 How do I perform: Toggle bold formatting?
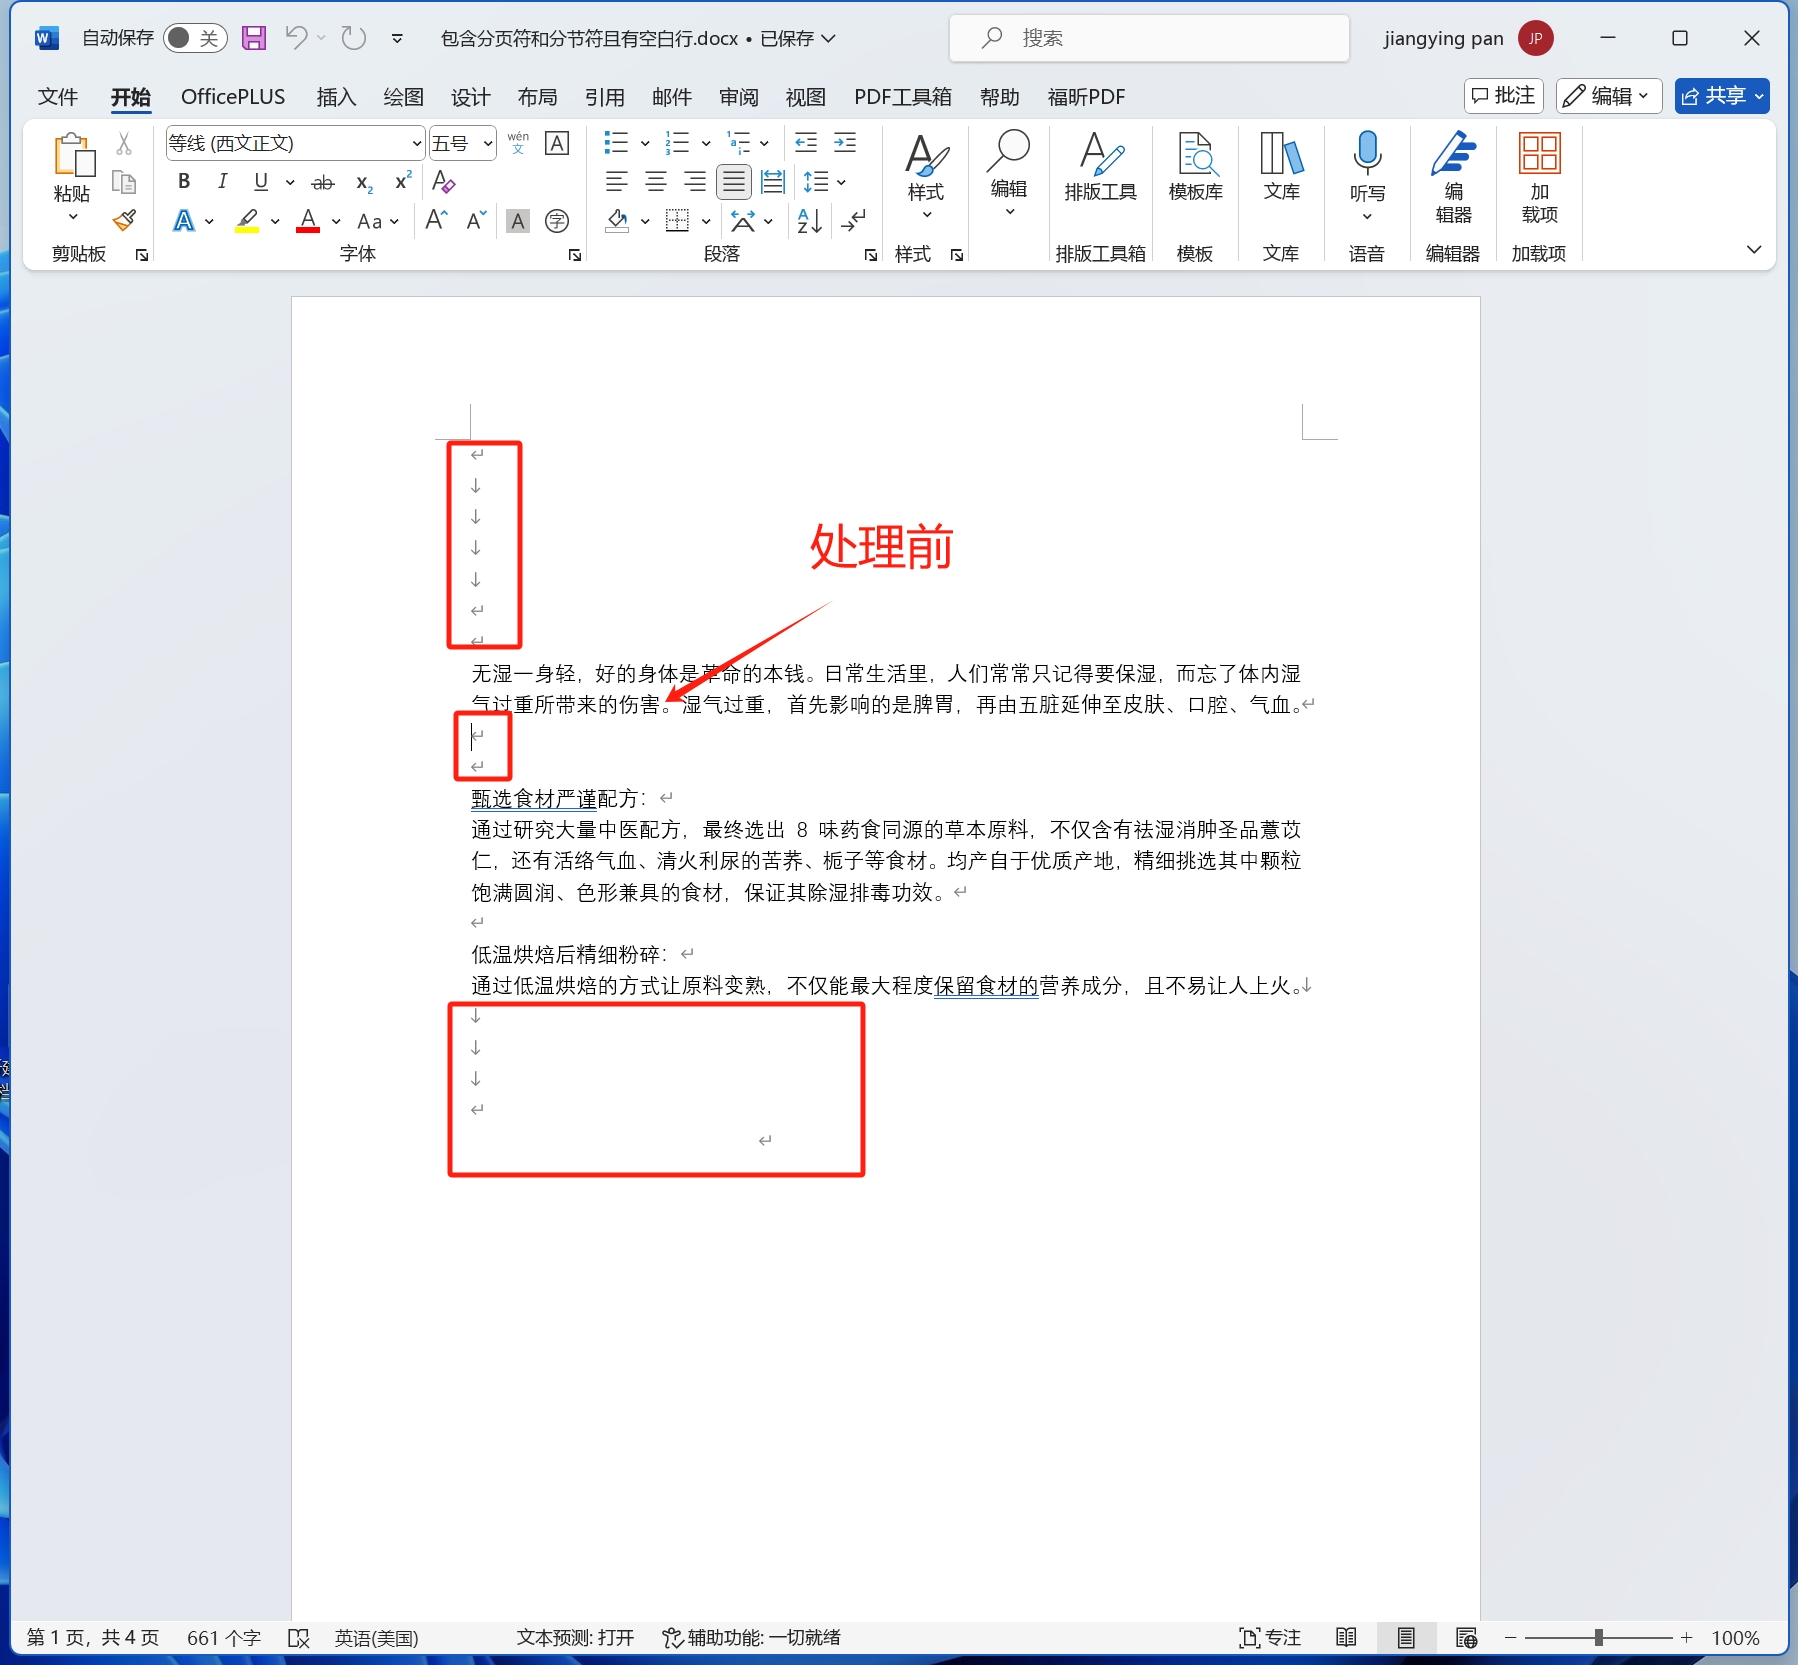point(184,182)
